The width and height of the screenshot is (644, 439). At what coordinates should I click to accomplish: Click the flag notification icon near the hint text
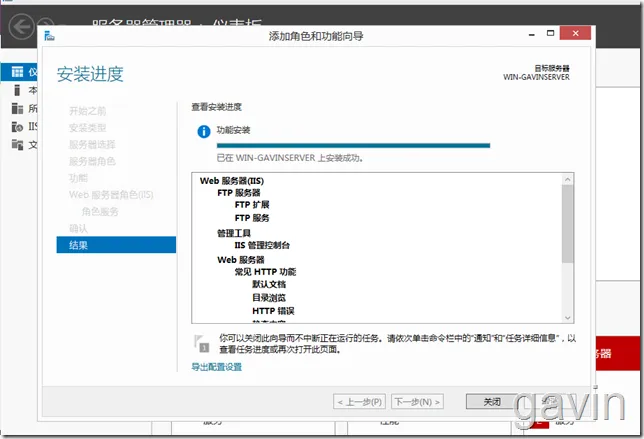(x=202, y=343)
